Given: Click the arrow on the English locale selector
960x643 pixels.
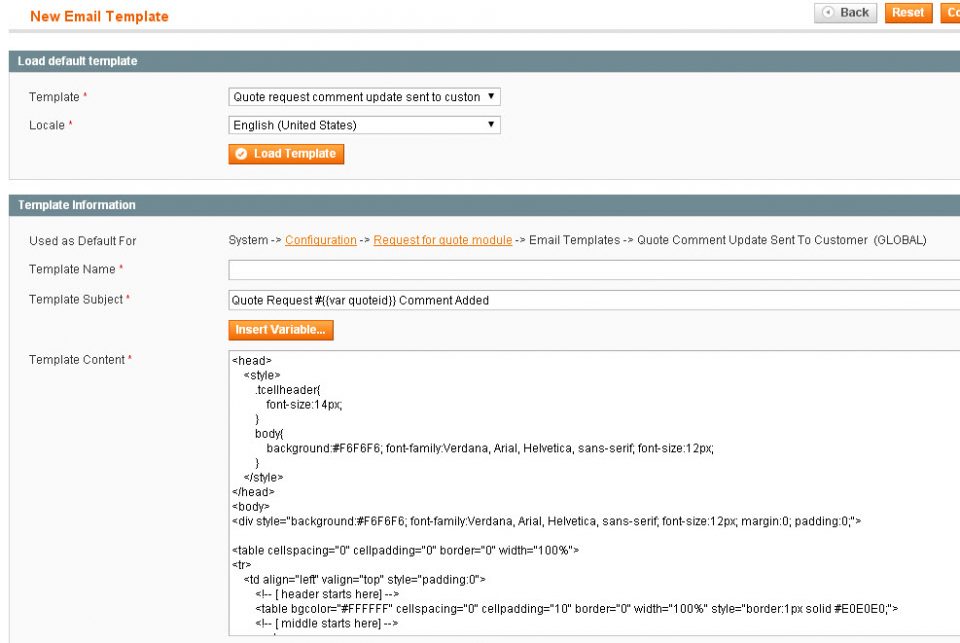Looking at the screenshot, I should tap(491, 124).
